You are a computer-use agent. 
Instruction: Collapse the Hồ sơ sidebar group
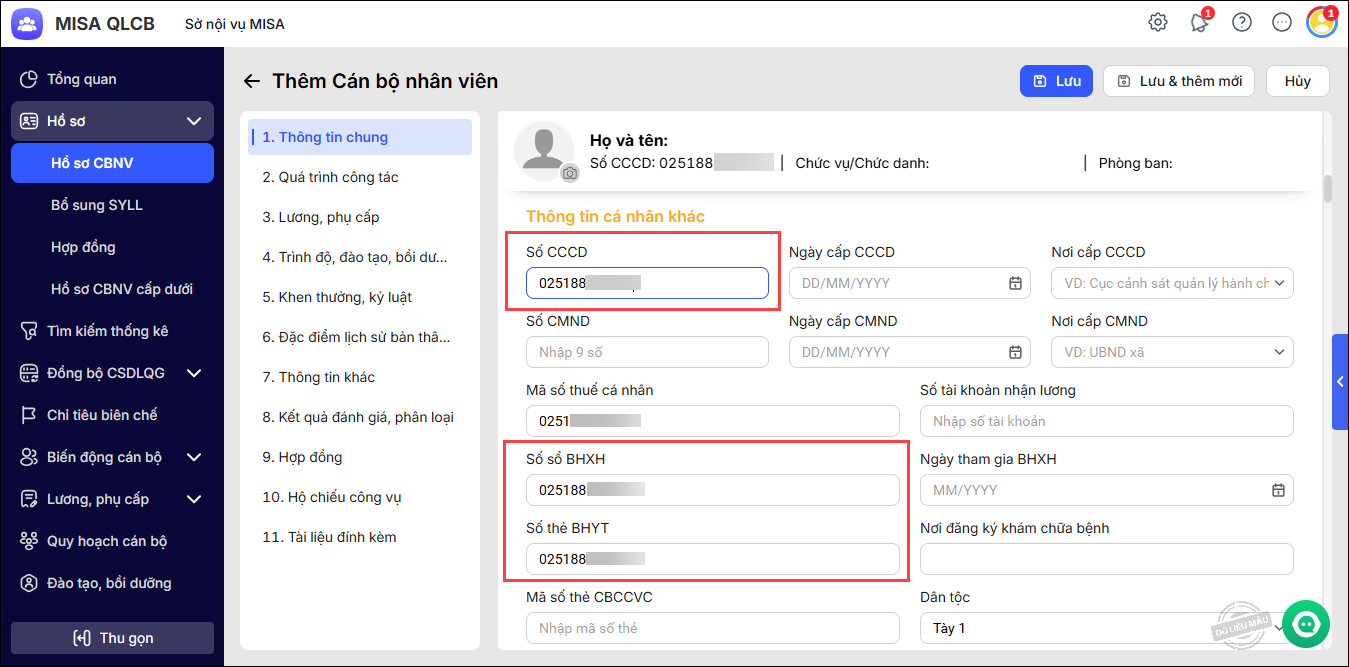click(194, 121)
